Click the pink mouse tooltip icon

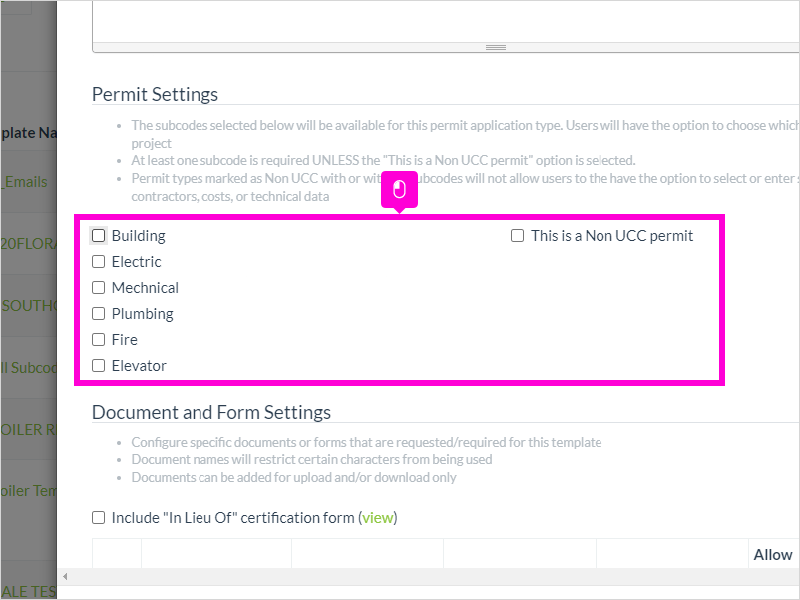399,190
